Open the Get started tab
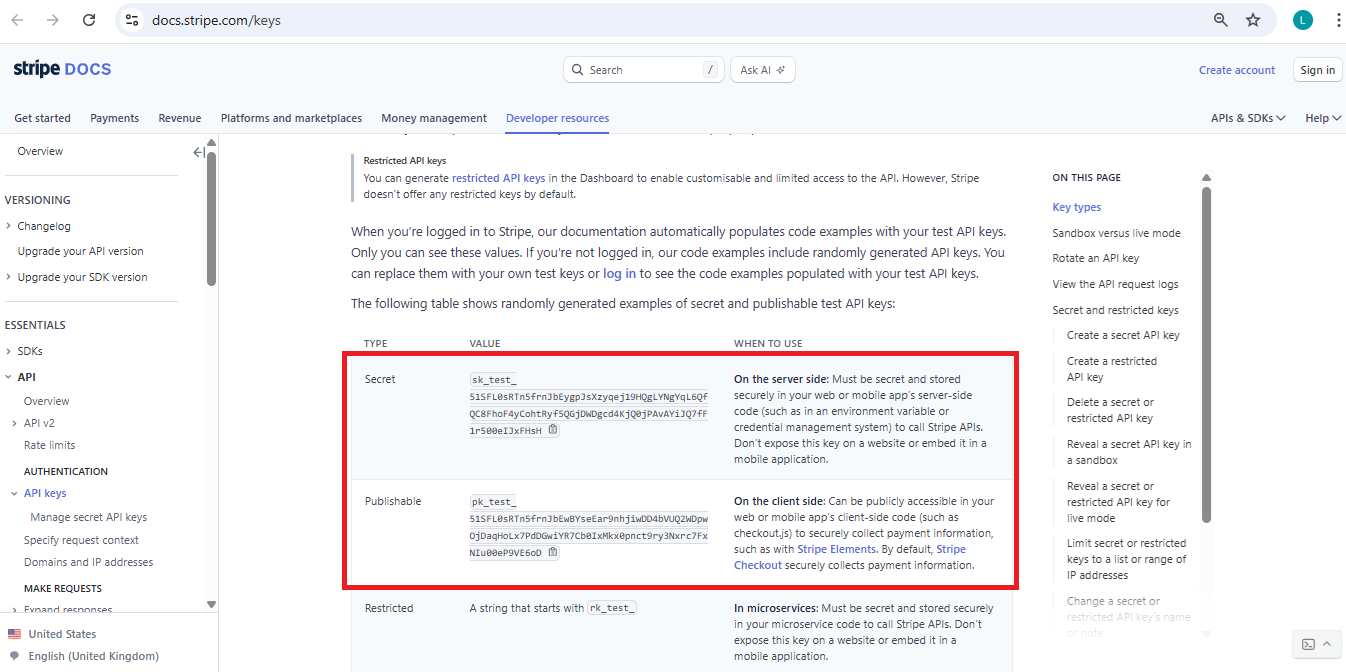The height and width of the screenshot is (672, 1346). [x=42, y=118]
